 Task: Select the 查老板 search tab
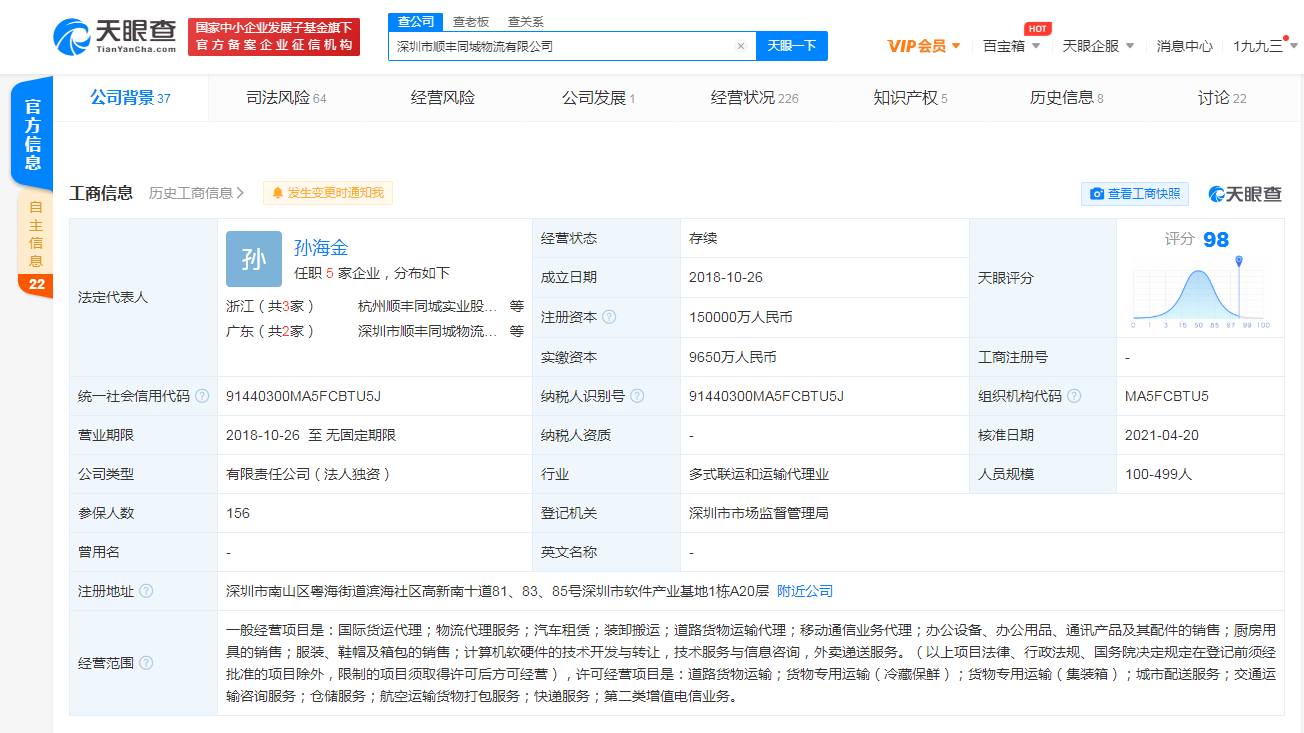470,21
